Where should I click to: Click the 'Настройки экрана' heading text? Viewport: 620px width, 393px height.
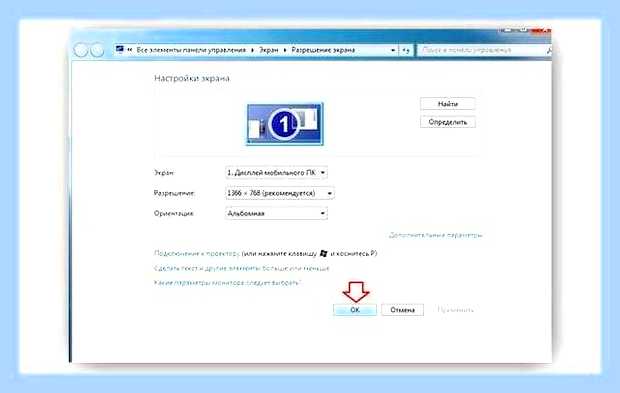pos(192,78)
